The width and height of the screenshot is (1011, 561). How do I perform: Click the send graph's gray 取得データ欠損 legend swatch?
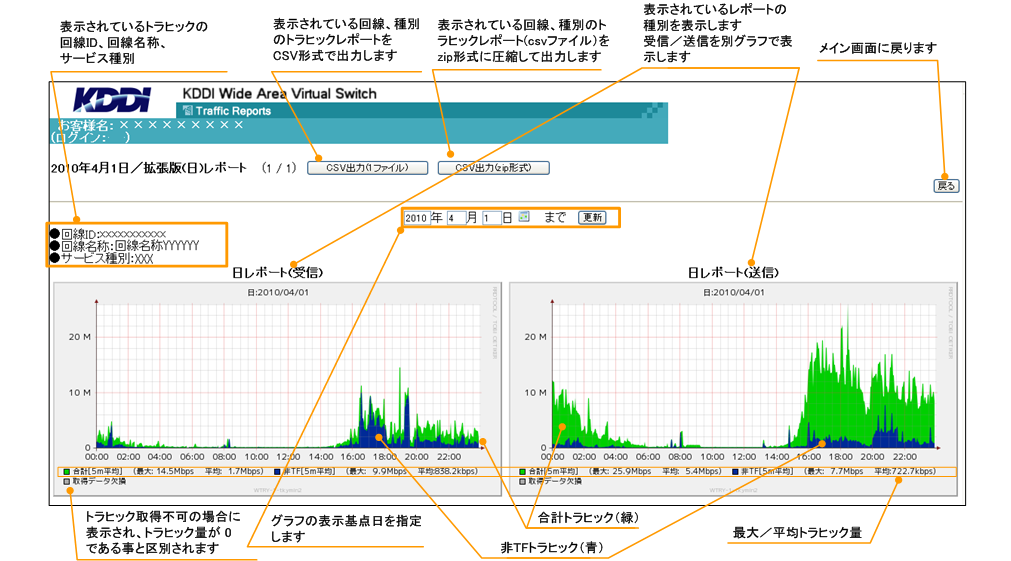pos(523,481)
